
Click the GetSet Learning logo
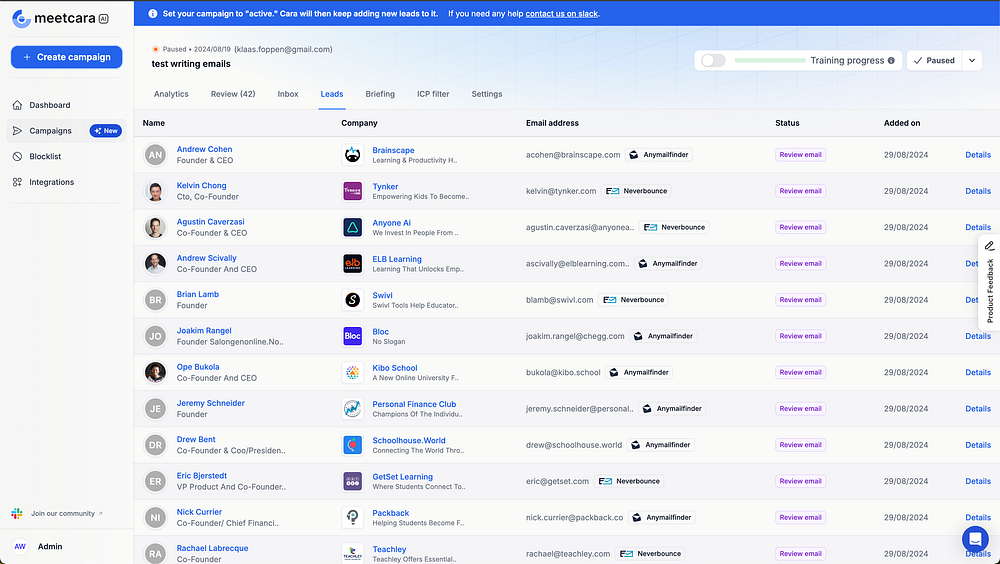click(x=353, y=481)
